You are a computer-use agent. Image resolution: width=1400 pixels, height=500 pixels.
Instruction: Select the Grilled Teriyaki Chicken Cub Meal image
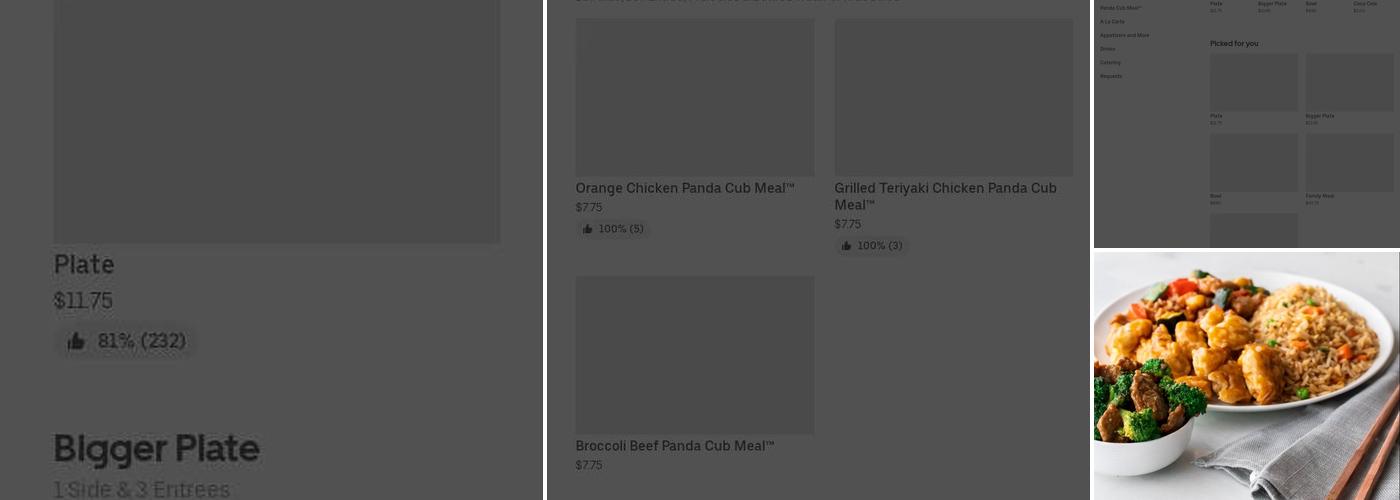tap(954, 97)
